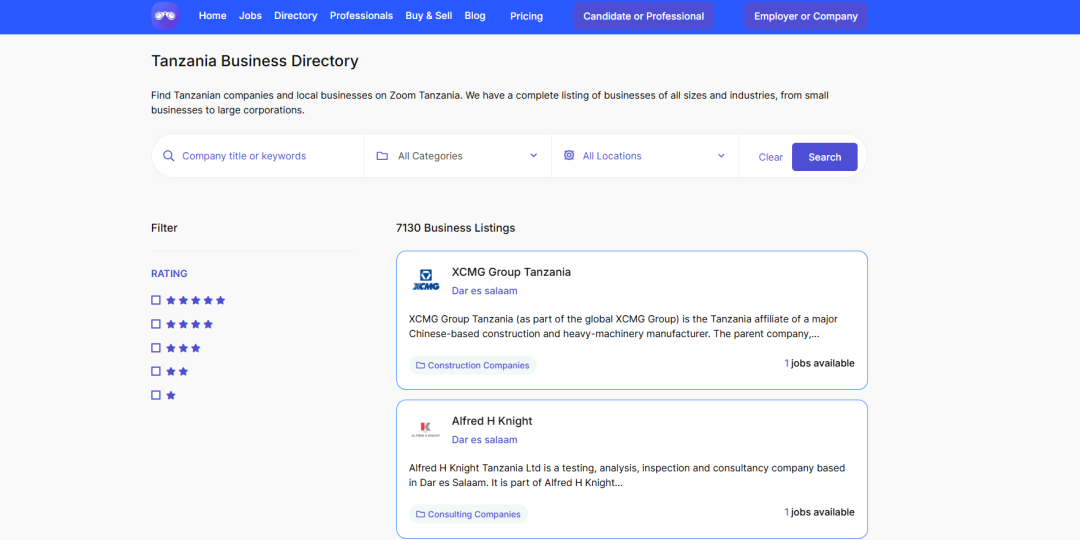Go to Jobs in the navigation bar
The image size is (1080, 540).
(250, 16)
